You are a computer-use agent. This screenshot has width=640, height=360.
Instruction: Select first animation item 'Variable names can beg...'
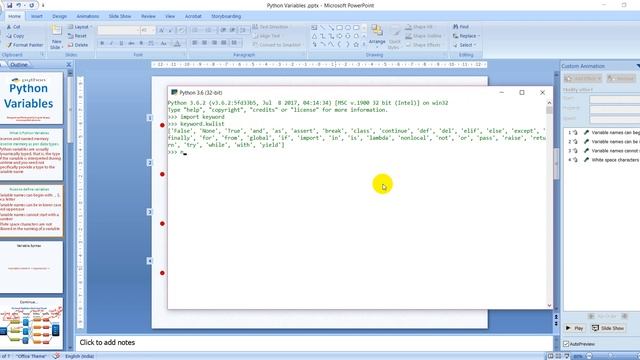(602, 132)
